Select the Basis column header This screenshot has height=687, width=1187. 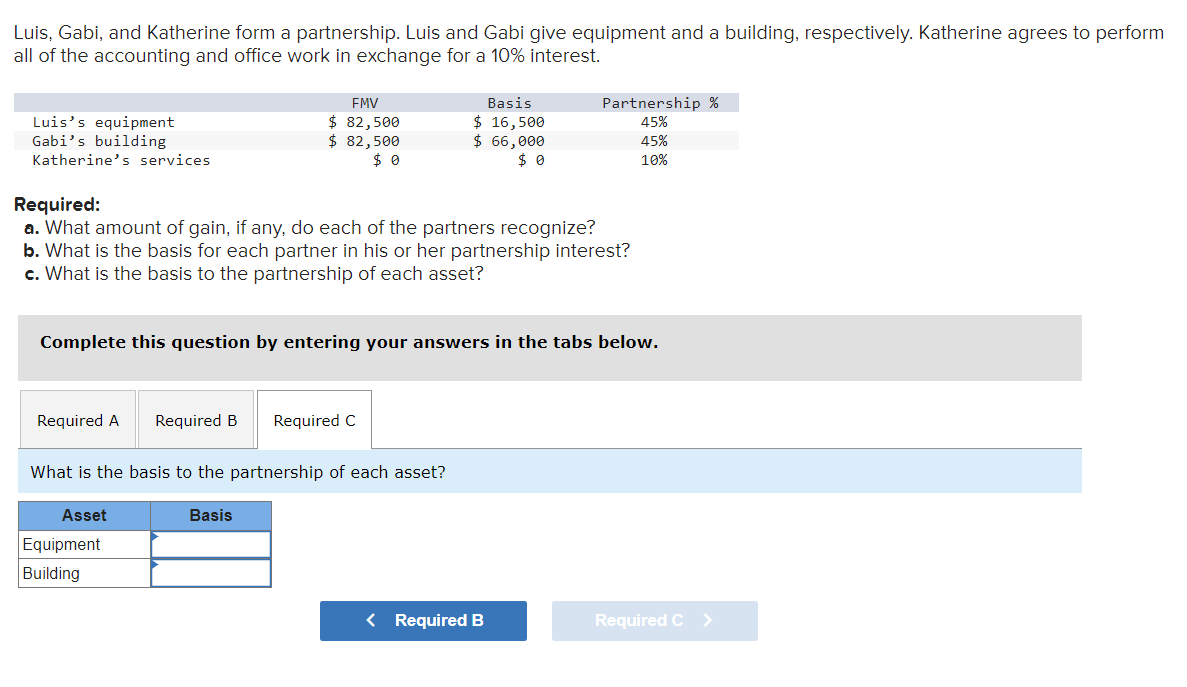coord(211,515)
